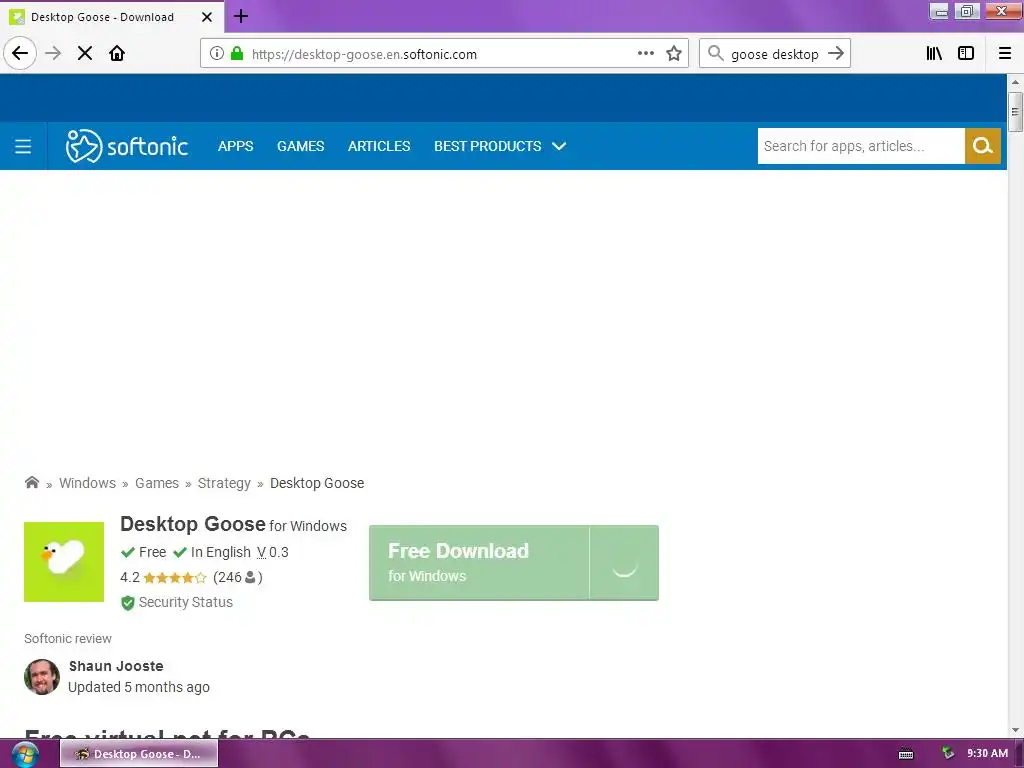The height and width of the screenshot is (768, 1024).
Task: Click the Desktop Goose breadcrumb text
Action: 317,483
